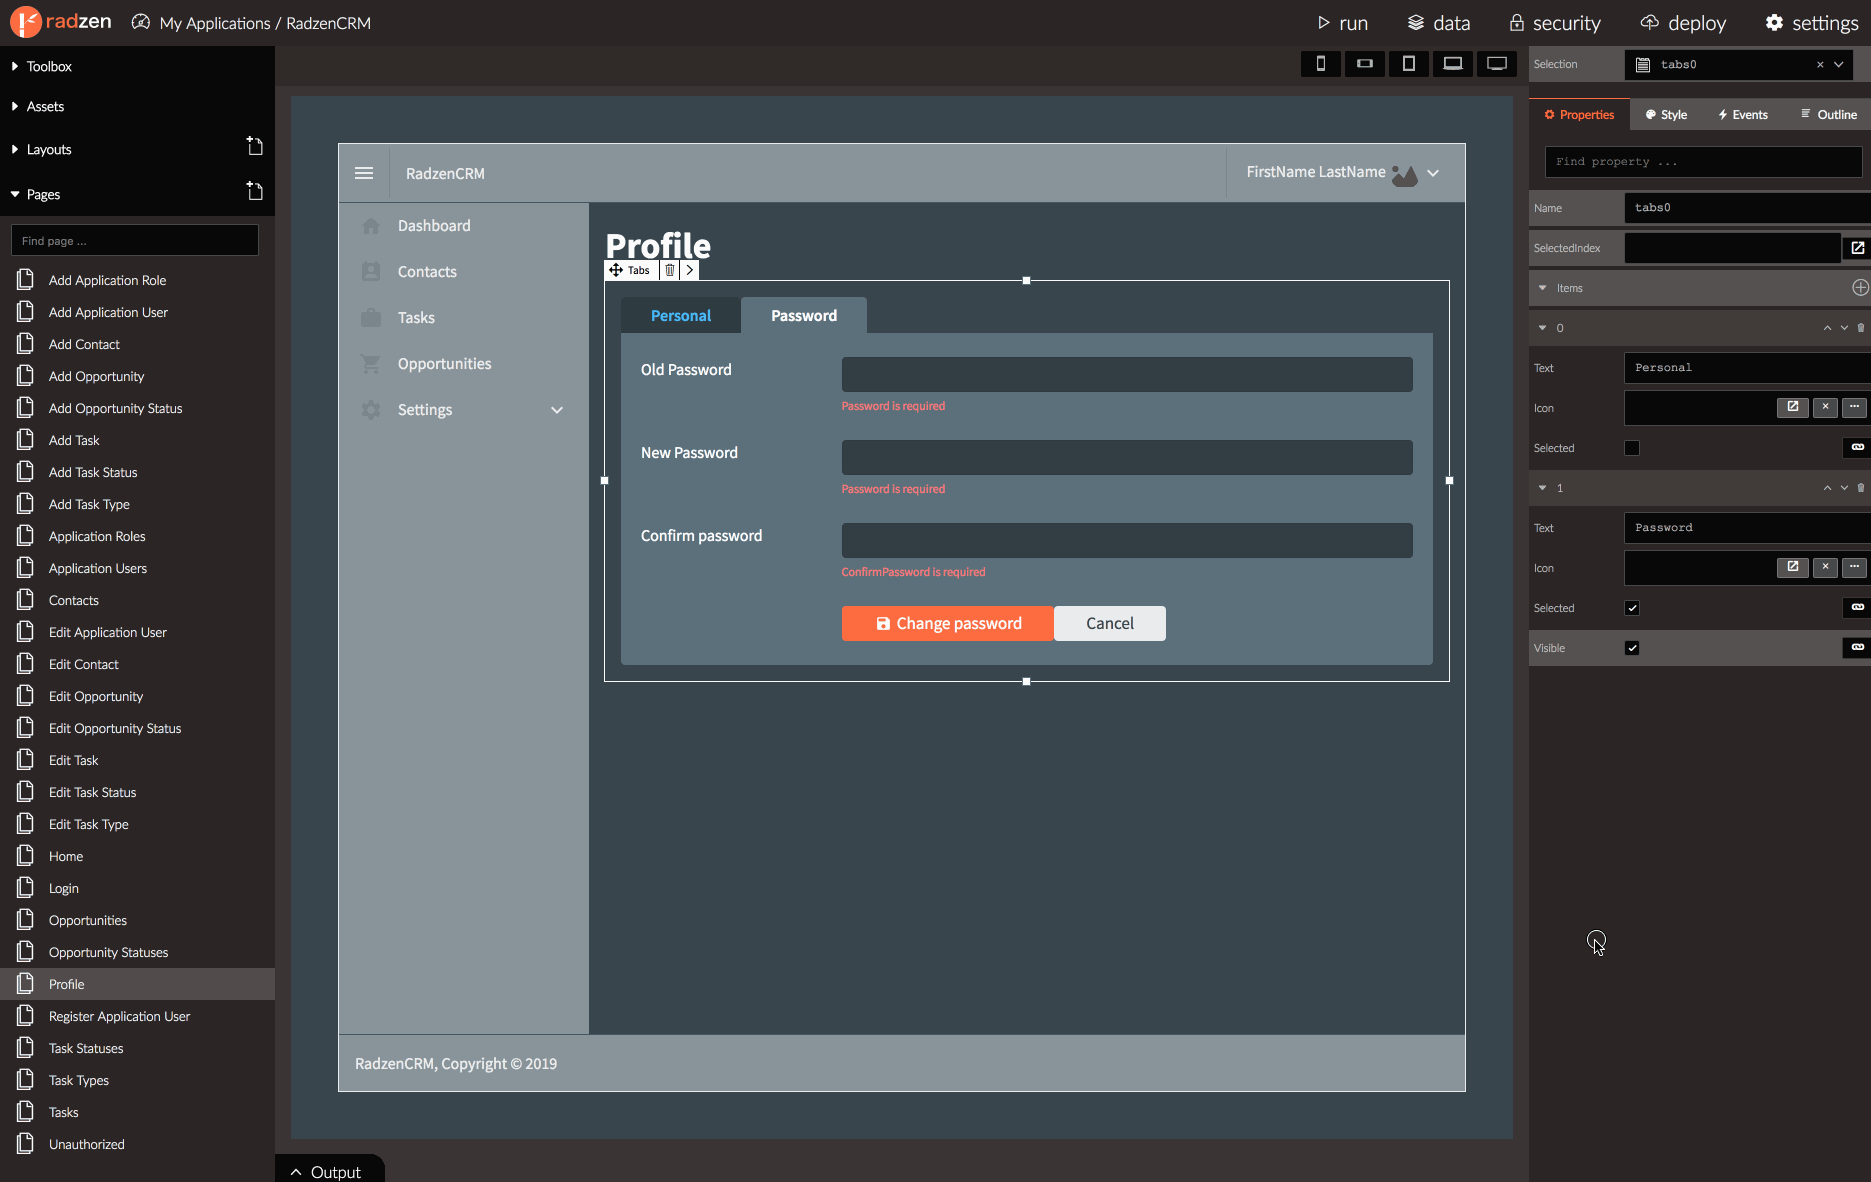The image size is (1871, 1182).
Task: Click the arrow next to Tabs trash icon
Action: click(690, 270)
